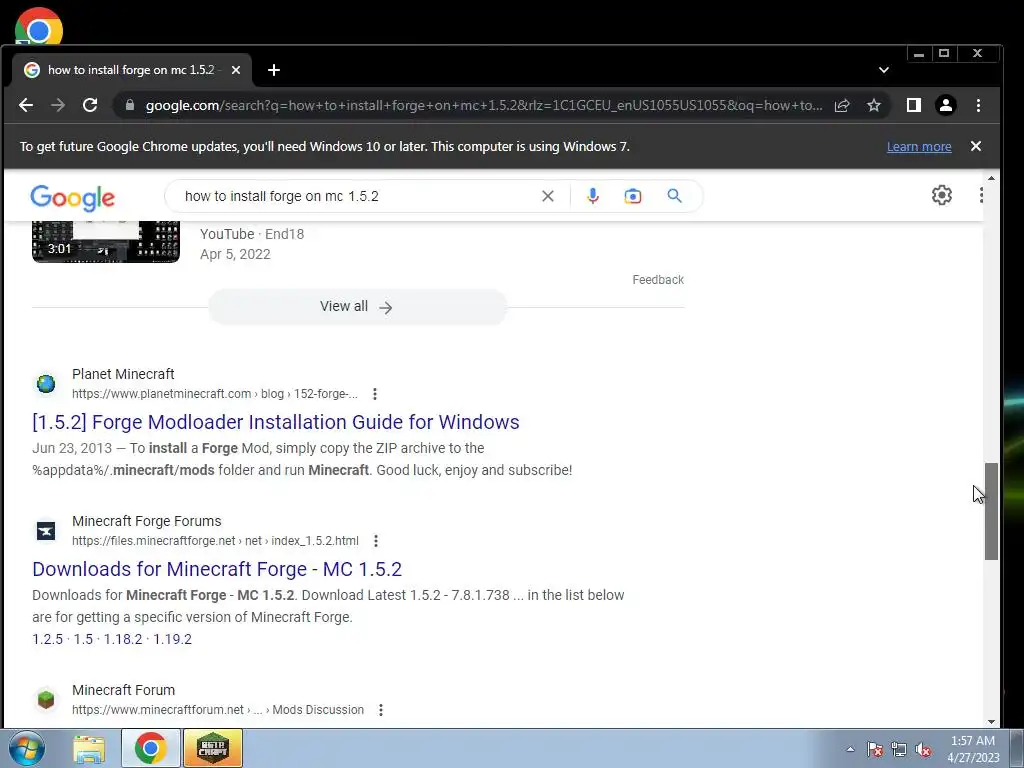Click the forward navigation arrow

click(58, 105)
